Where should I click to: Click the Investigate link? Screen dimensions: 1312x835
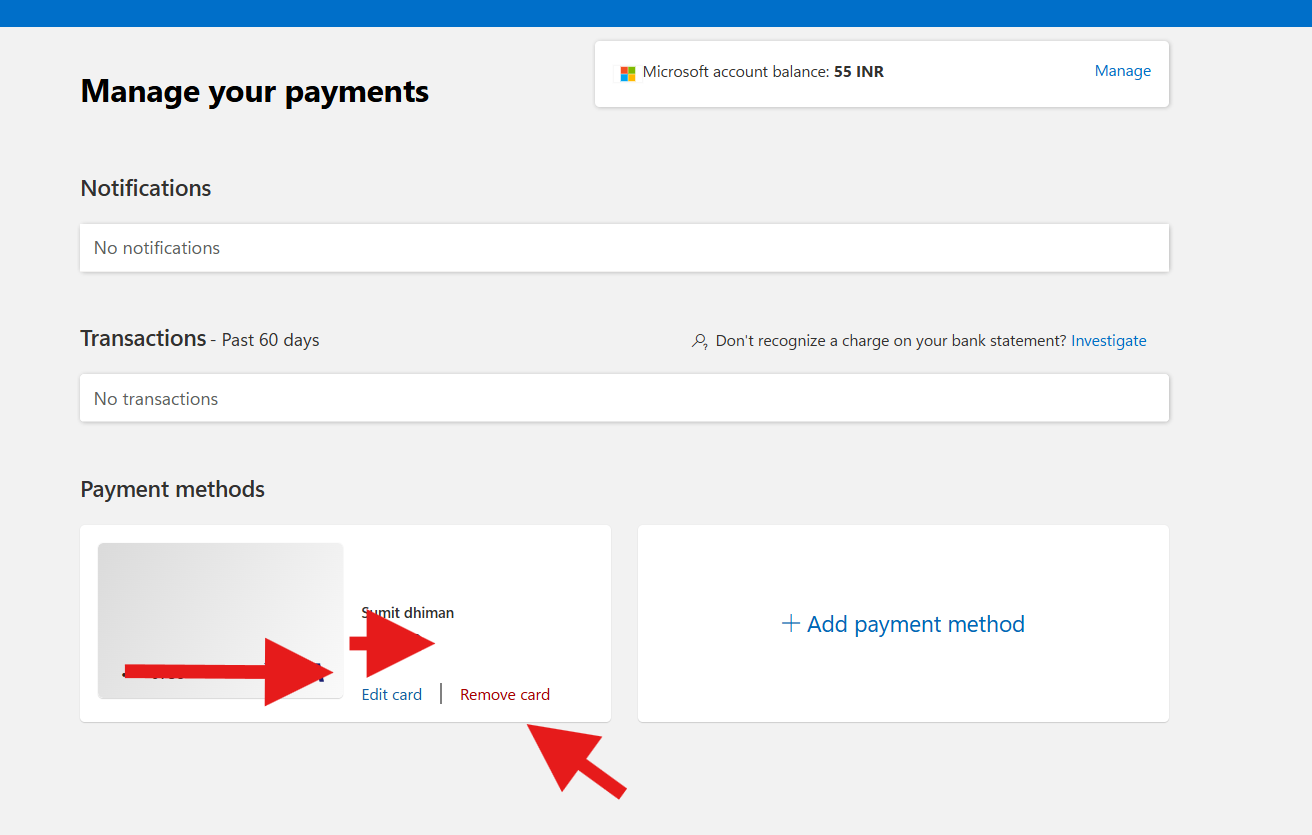1109,341
